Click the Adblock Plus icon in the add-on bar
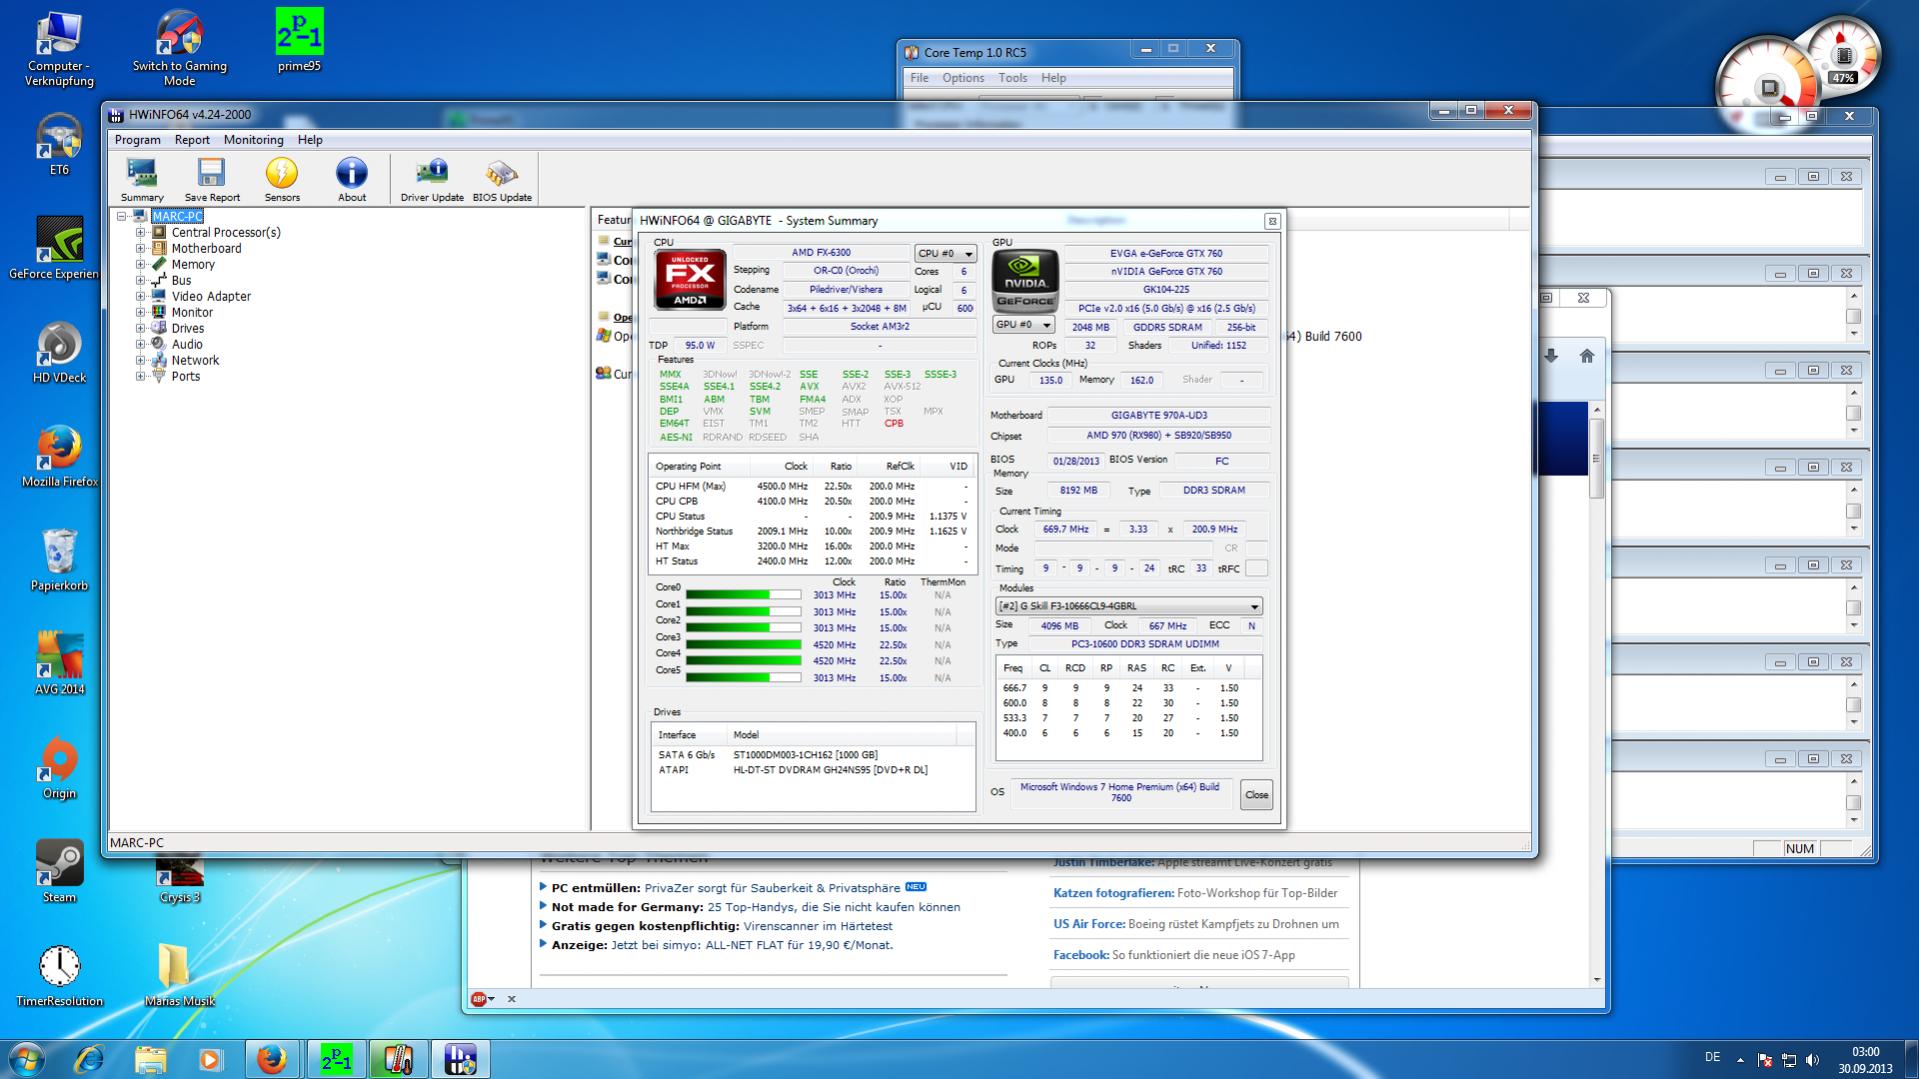Image resolution: width=1919 pixels, height=1079 pixels. (479, 998)
